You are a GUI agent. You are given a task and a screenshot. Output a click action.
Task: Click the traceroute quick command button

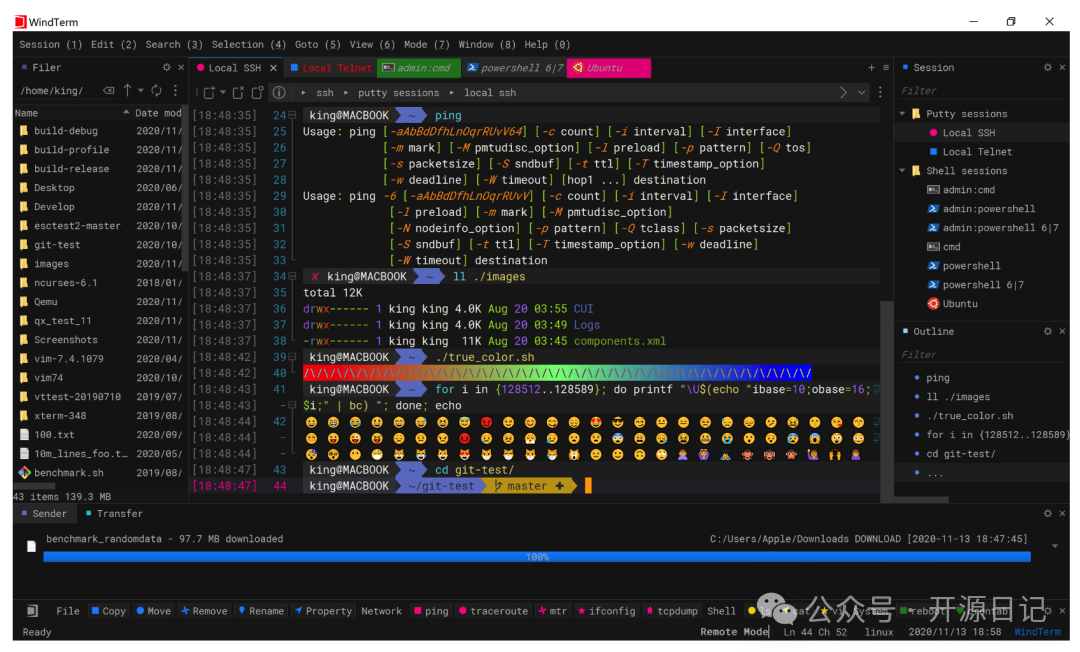[x=492, y=611]
